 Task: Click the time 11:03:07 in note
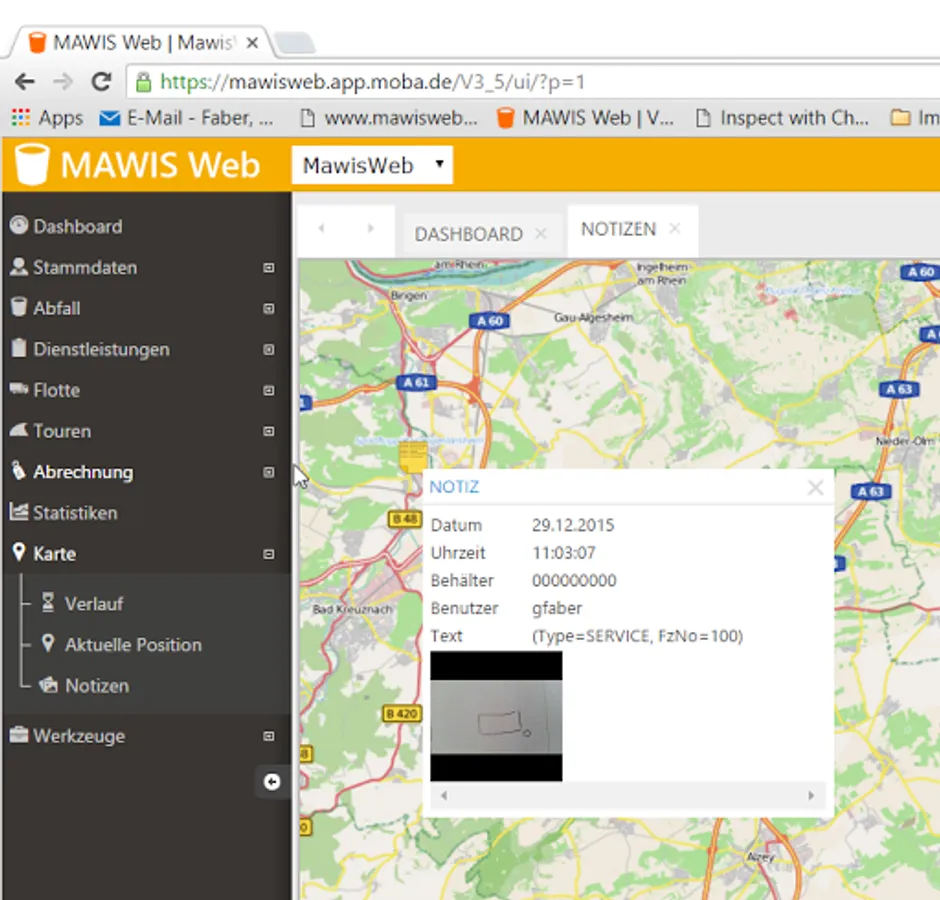[564, 553]
